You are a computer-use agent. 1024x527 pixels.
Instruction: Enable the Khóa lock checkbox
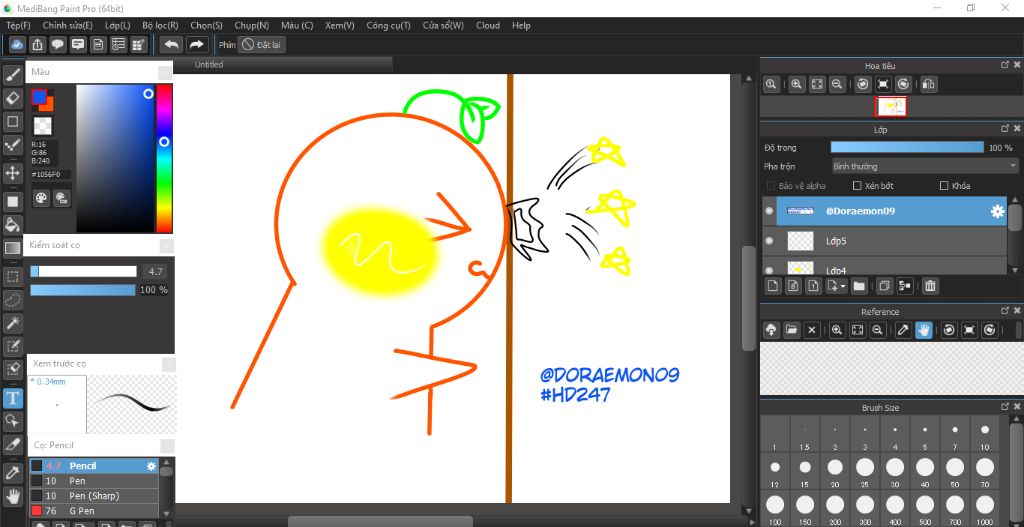tap(944, 185)
